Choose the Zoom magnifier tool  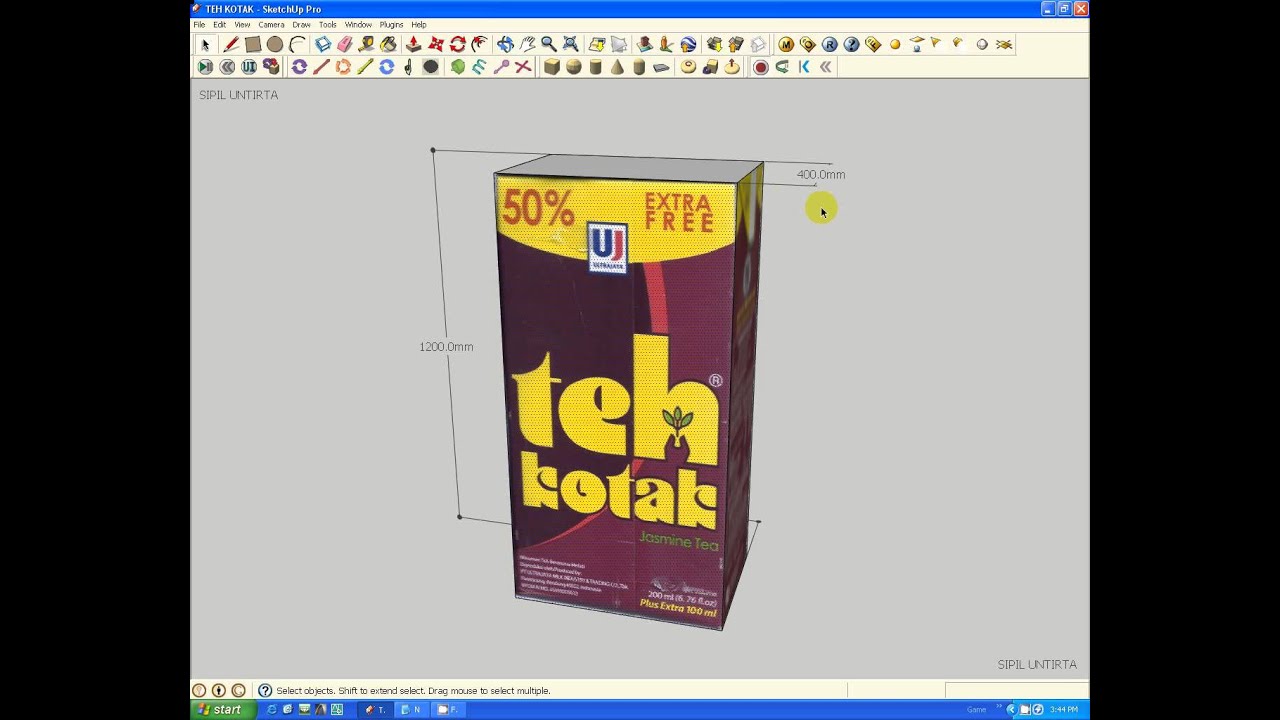pyautogui.click(x=549, y=44)
